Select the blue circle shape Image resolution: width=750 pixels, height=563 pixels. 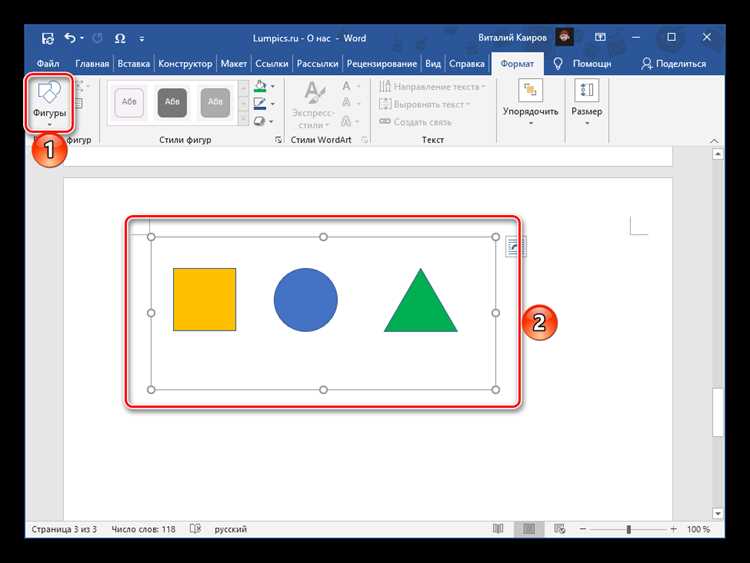(x=306, y=299)
